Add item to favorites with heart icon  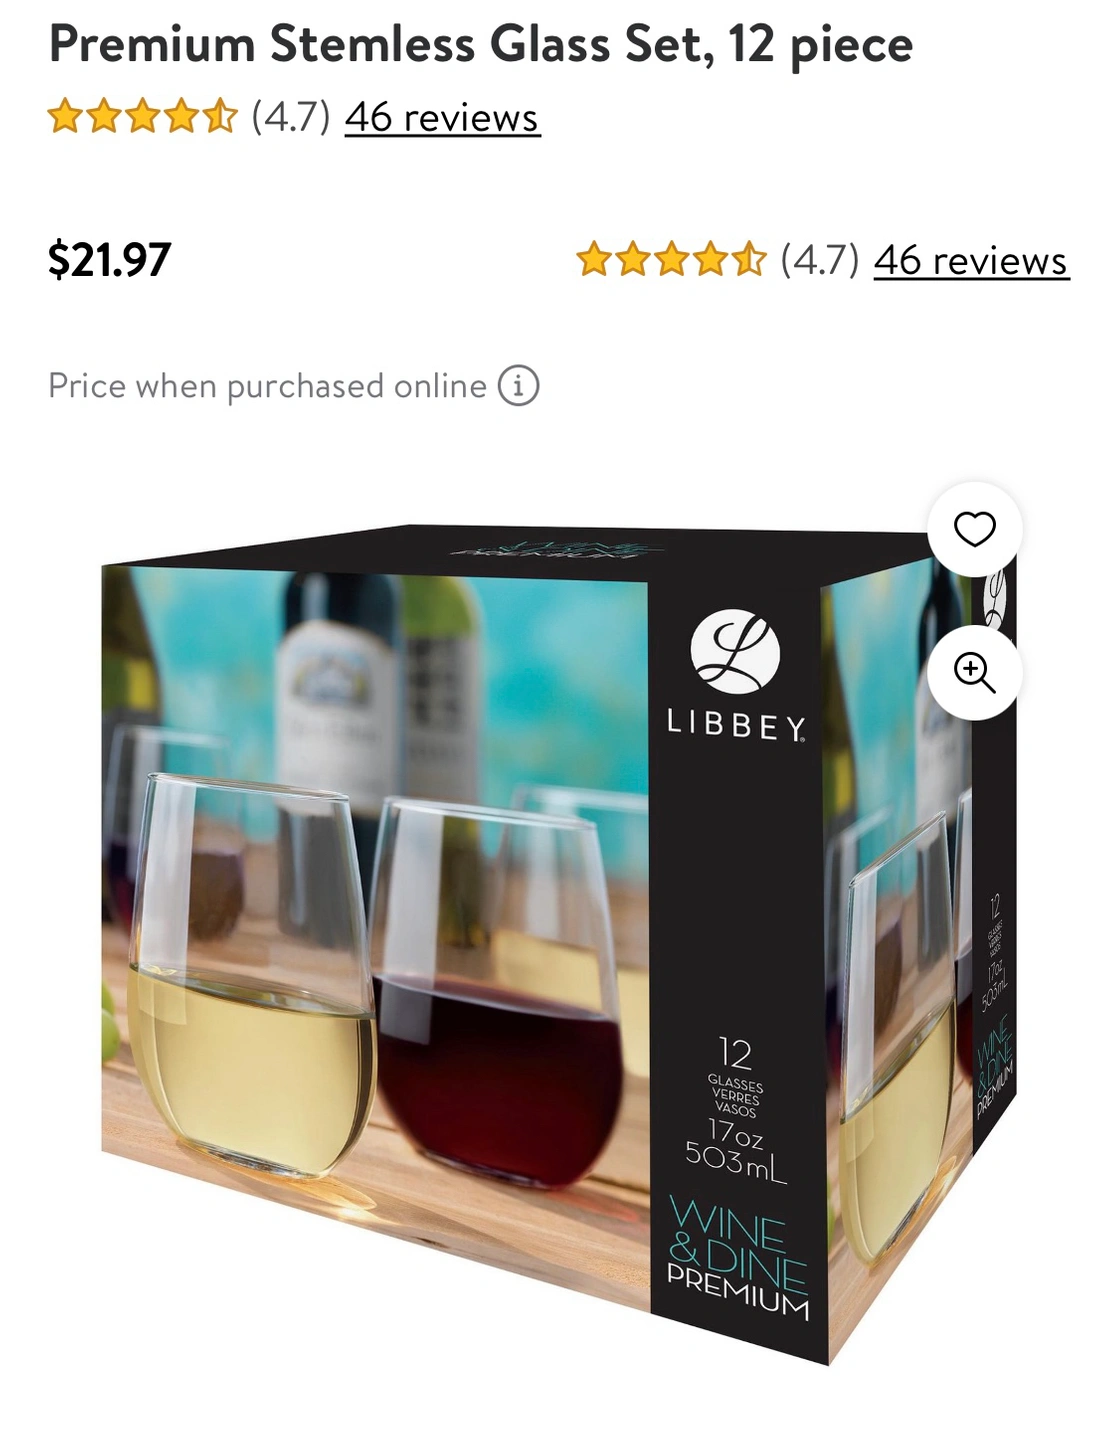[974, 529]
